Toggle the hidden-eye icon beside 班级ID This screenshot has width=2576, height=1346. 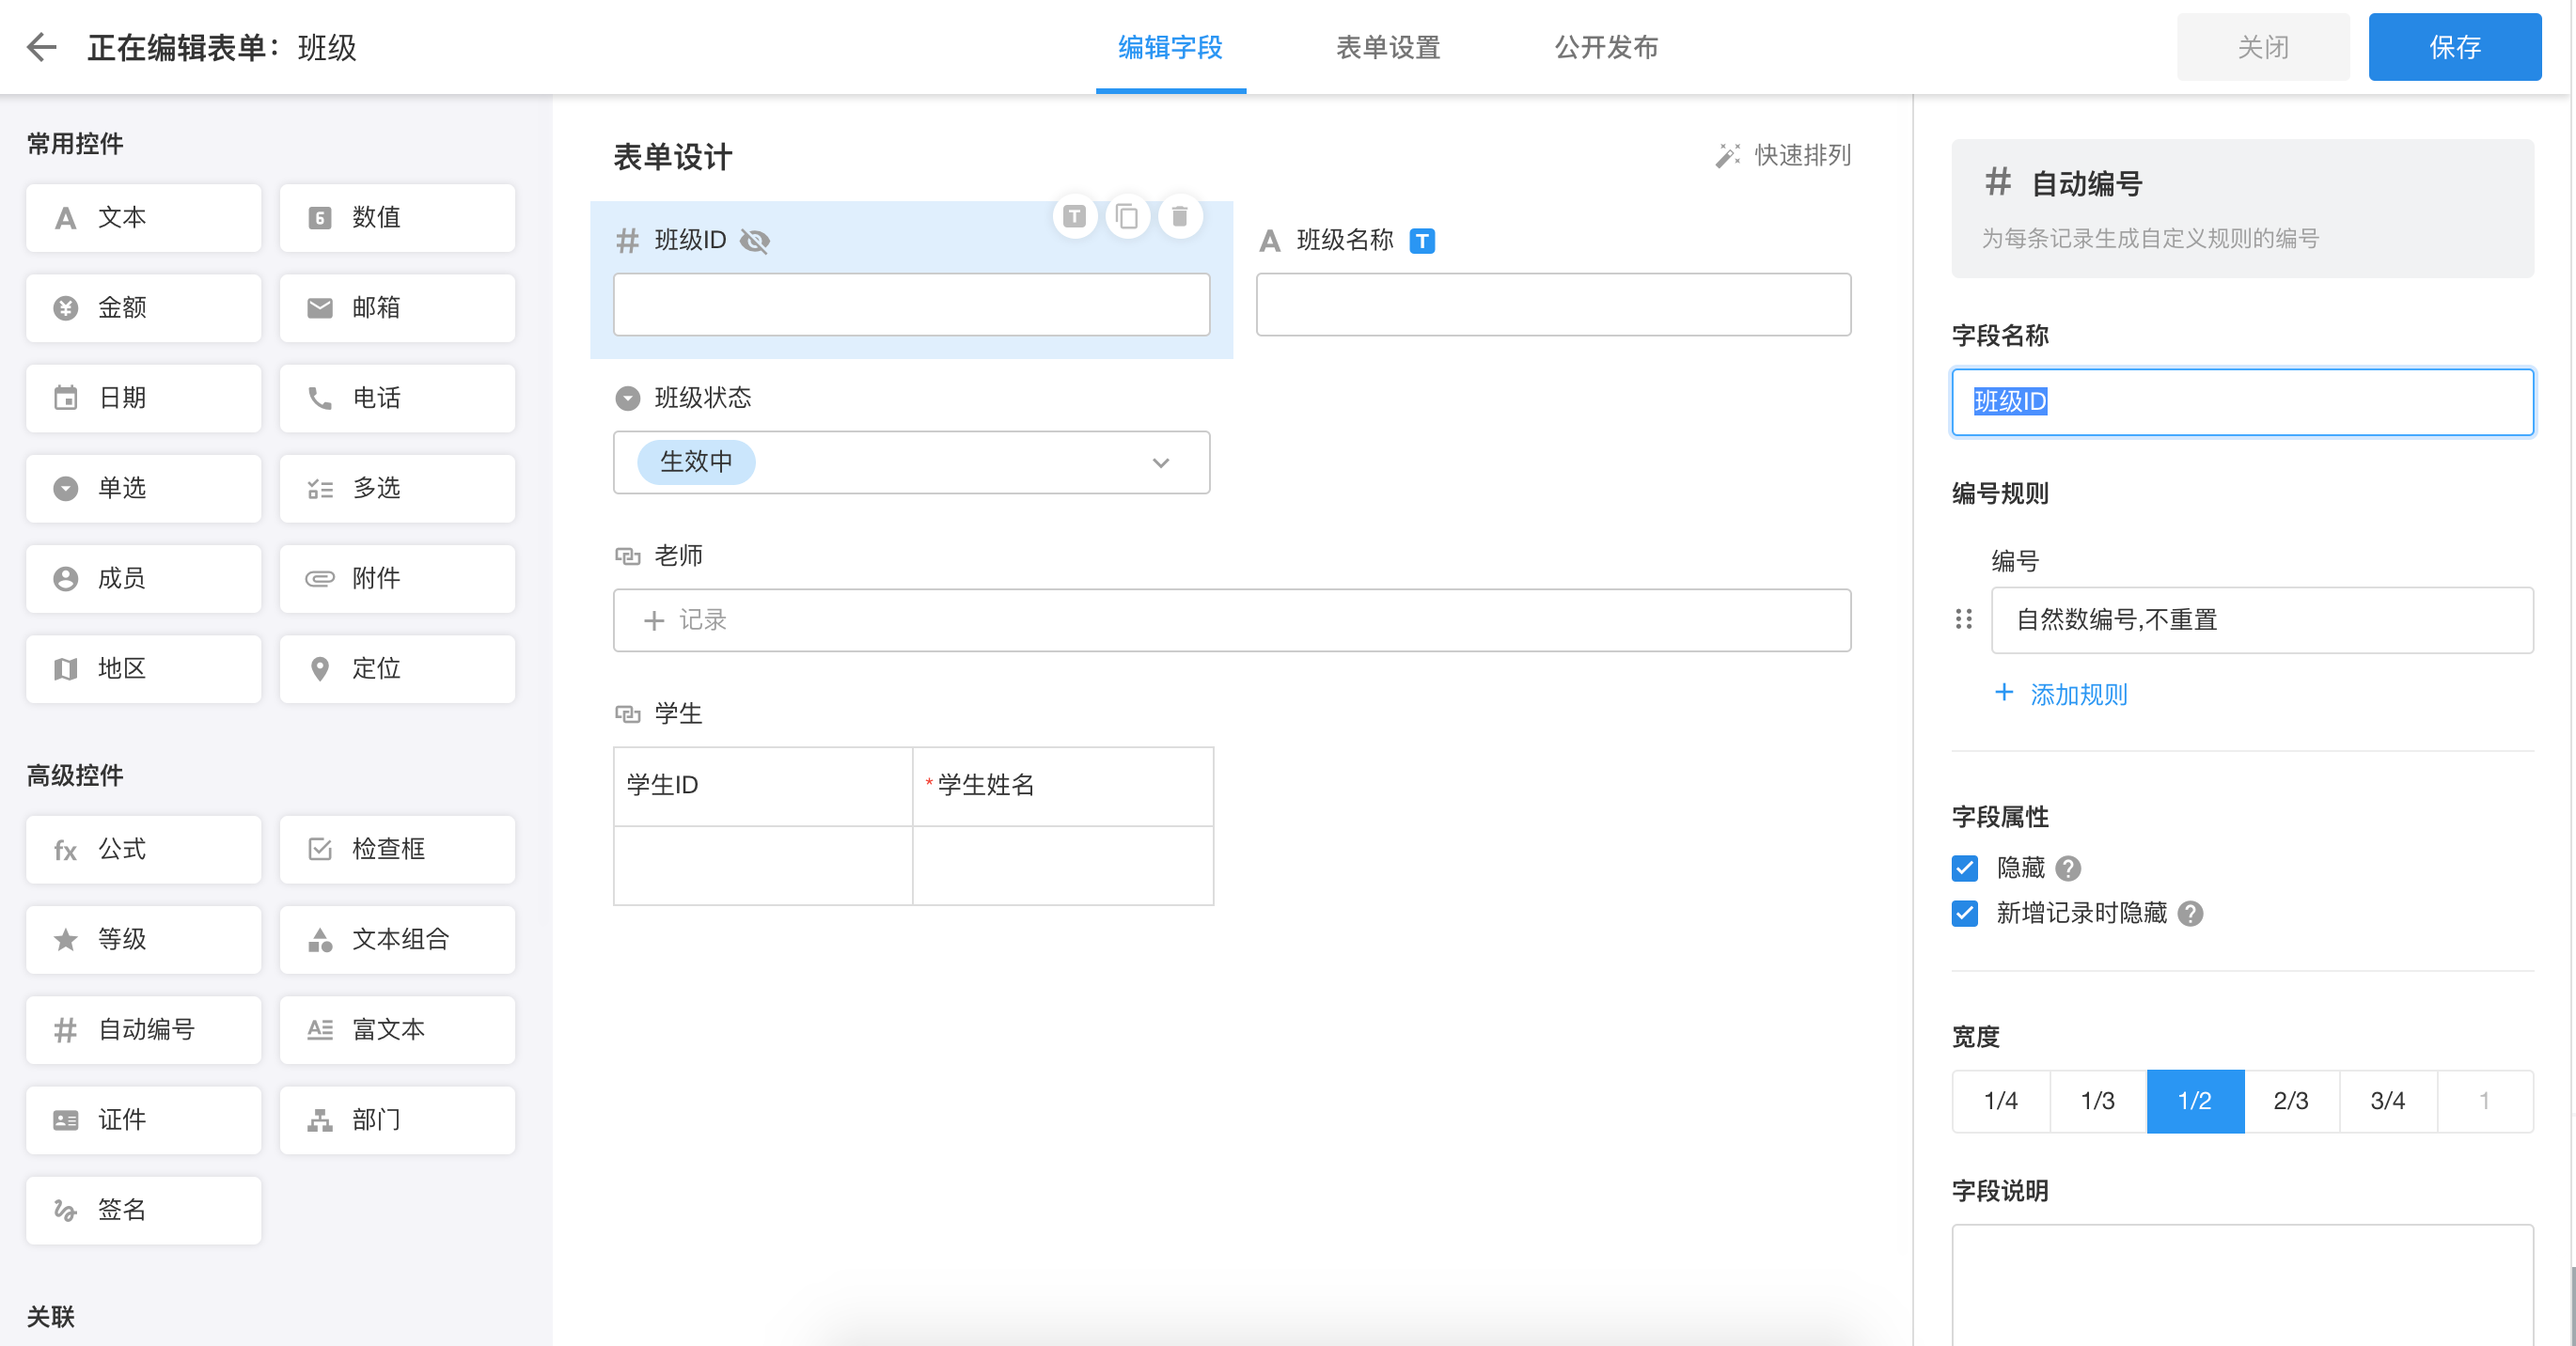[x=756, y=240]
